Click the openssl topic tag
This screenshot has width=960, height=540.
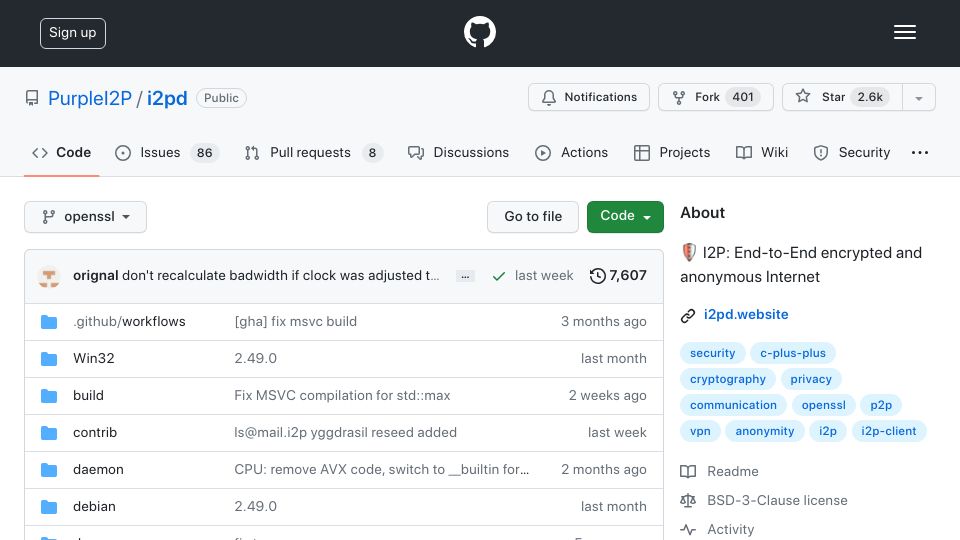pos(823,405)
